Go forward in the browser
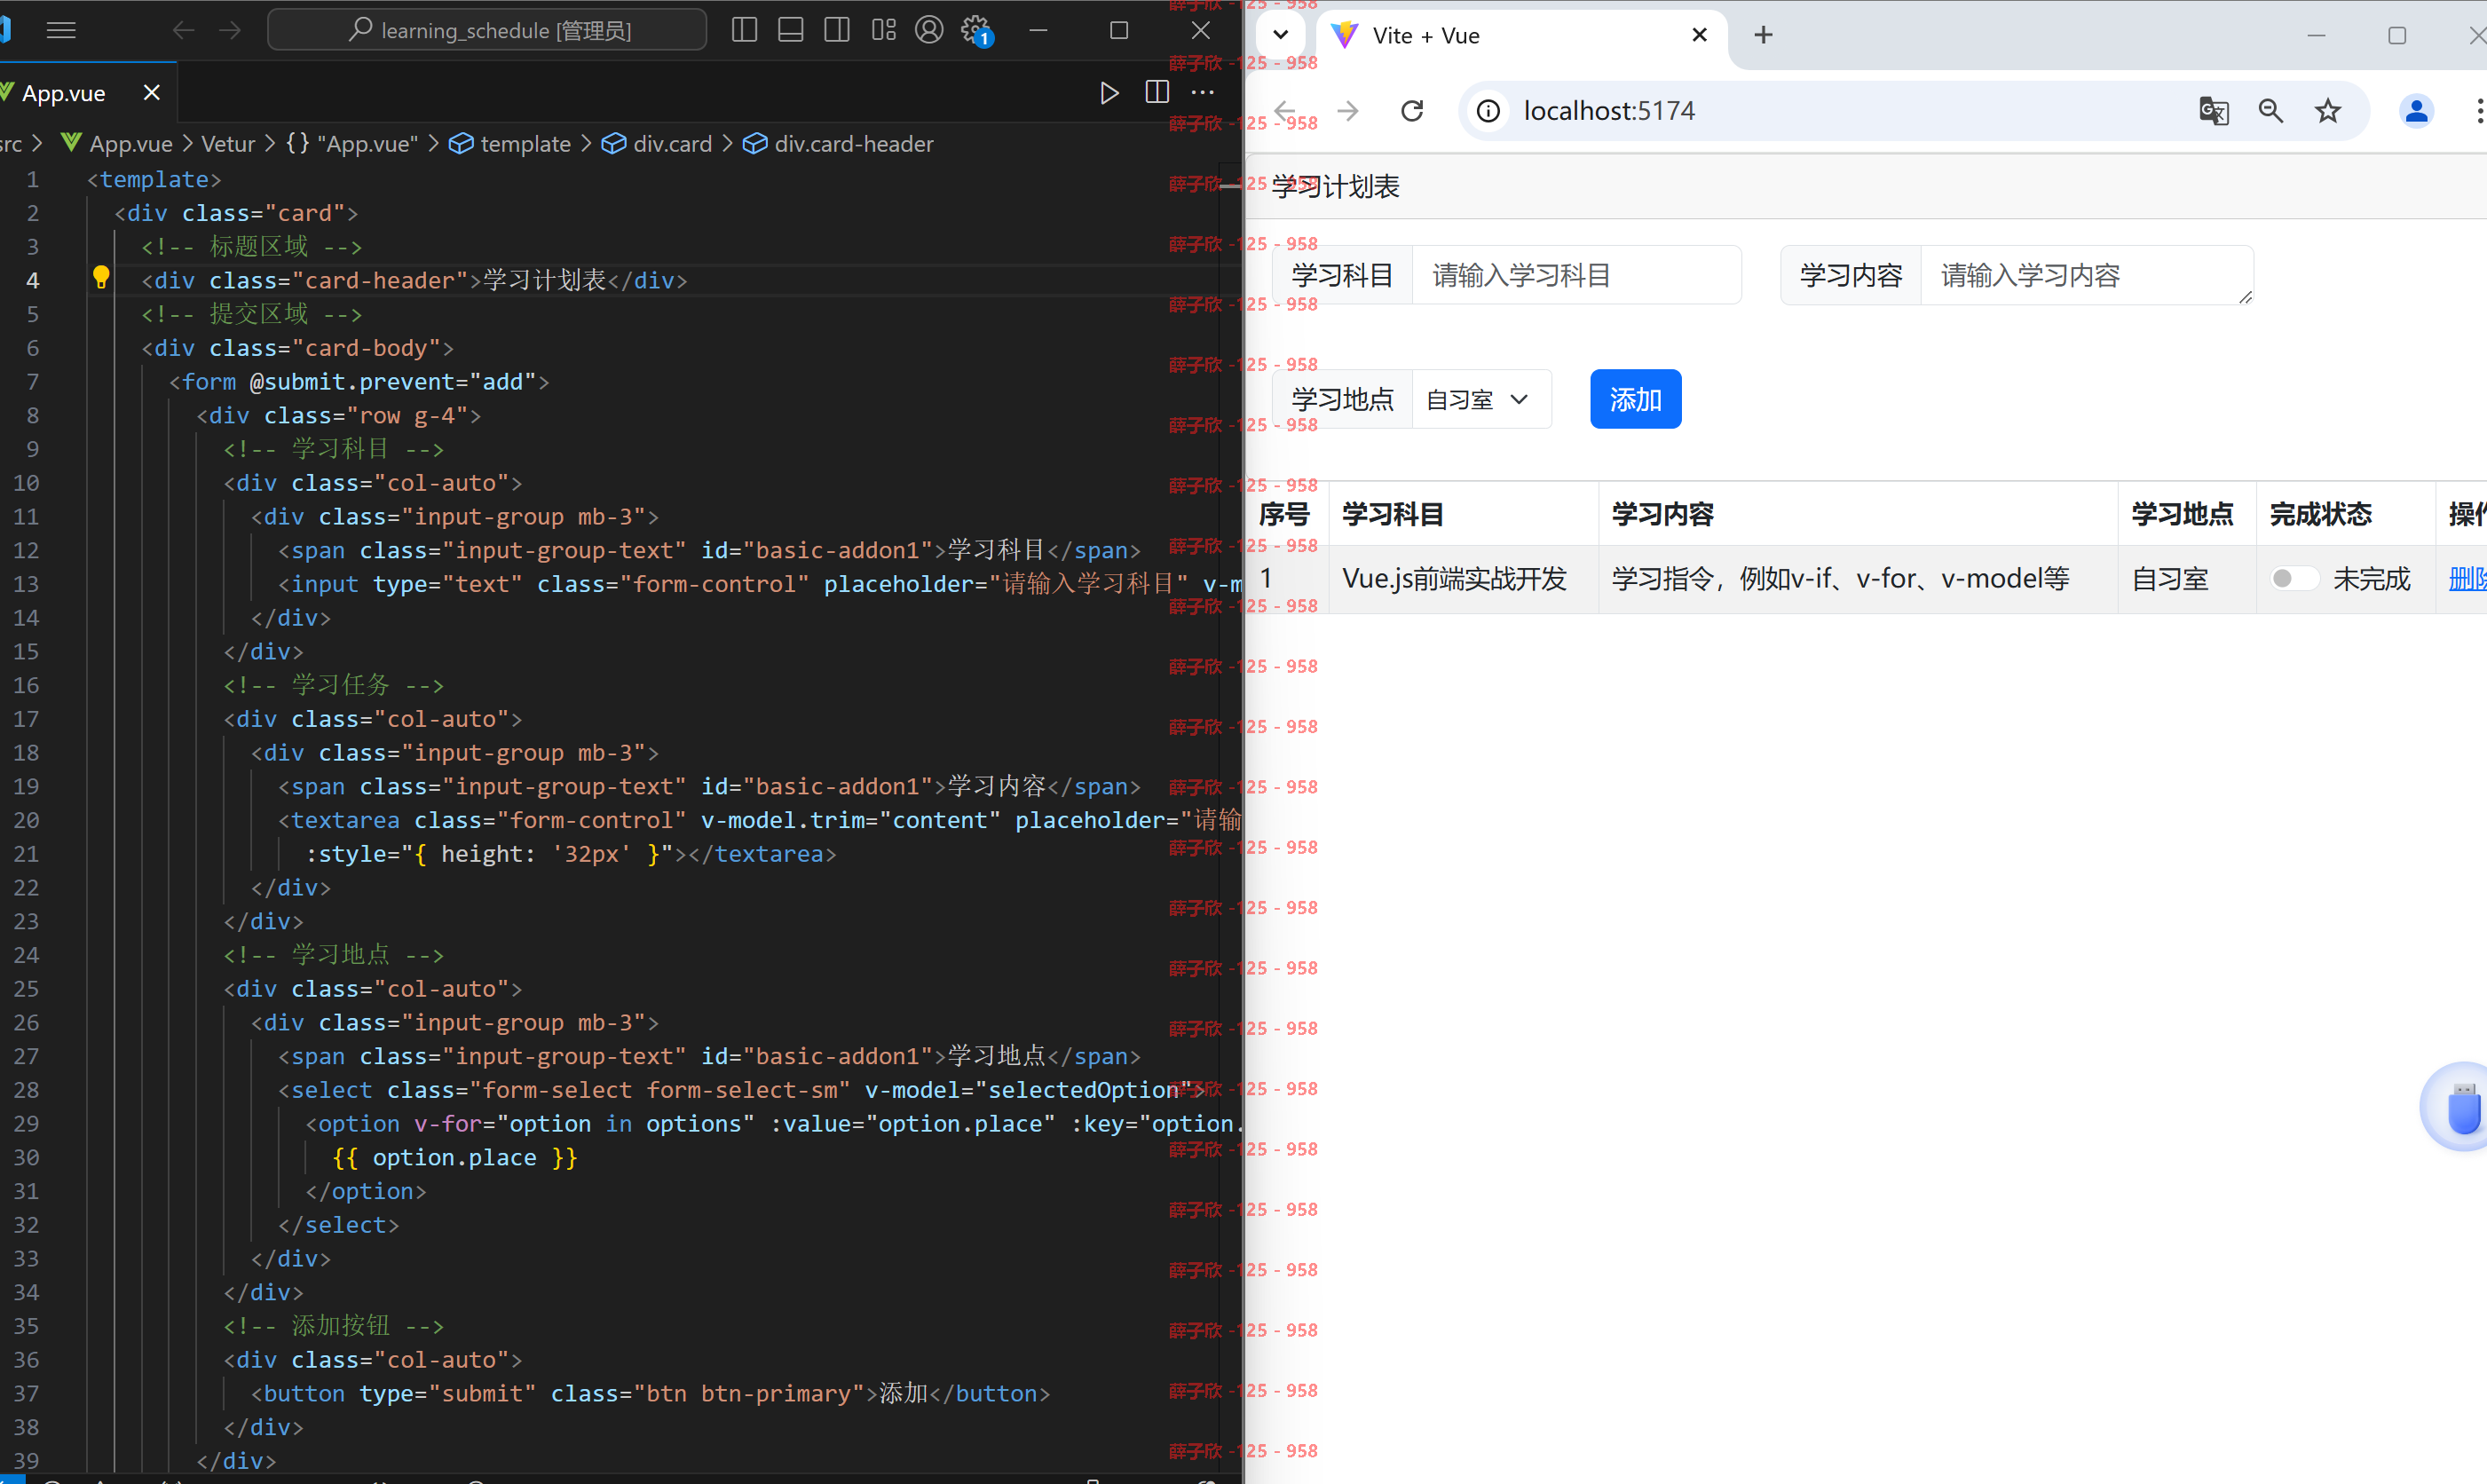2487x1484 pixels. [x=1348, y=110]
